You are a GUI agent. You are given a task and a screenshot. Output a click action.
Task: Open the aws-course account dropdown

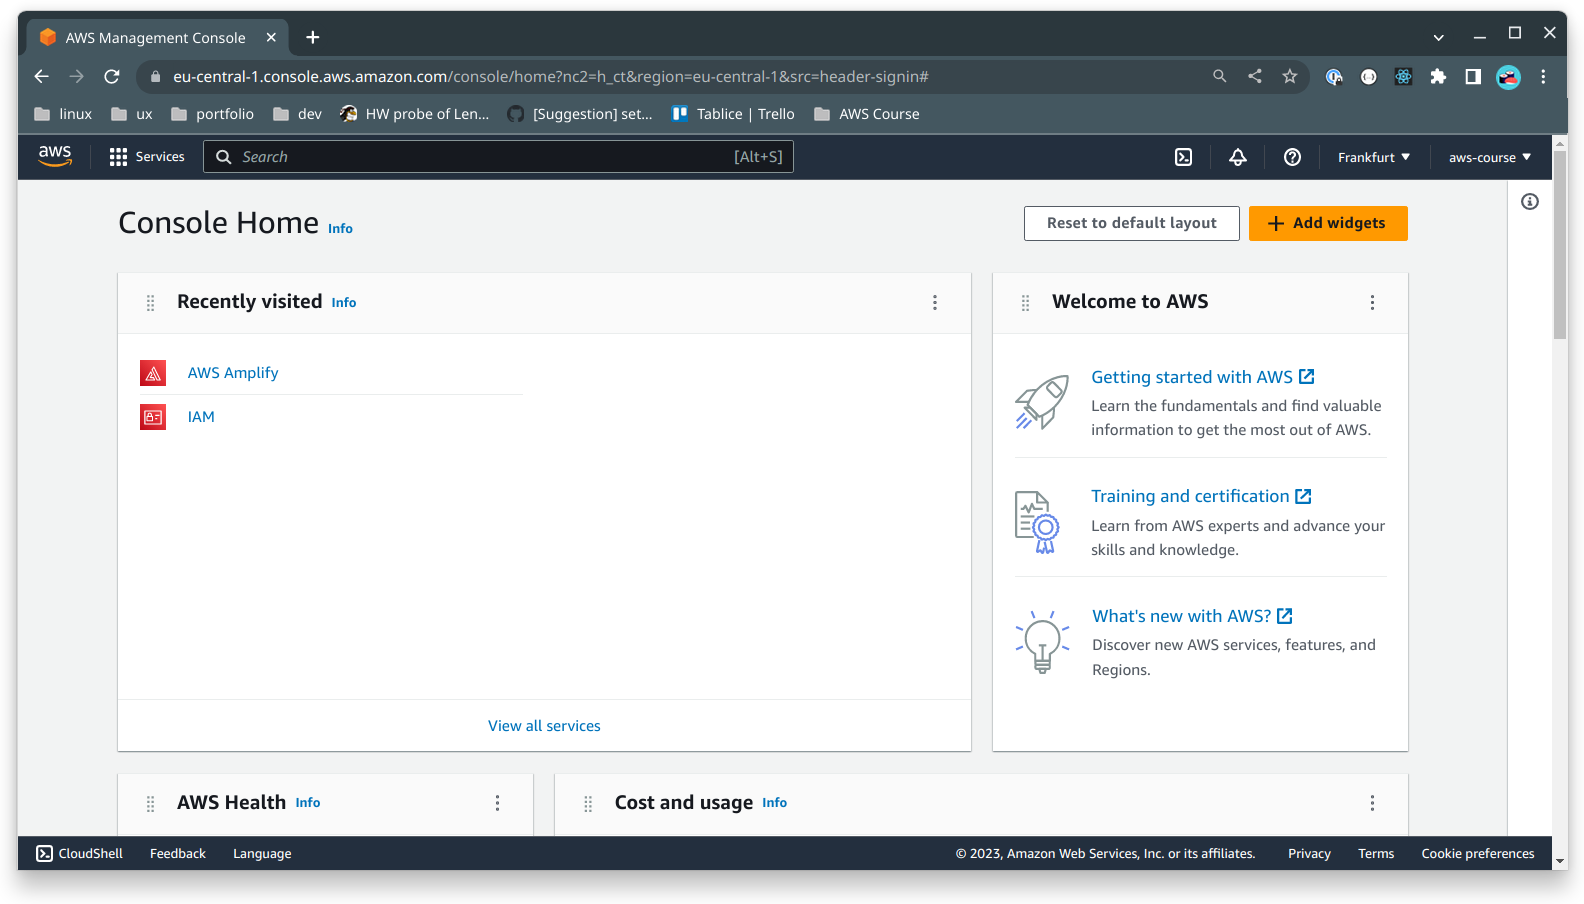pyautogui.click(x=1490, y=157)
